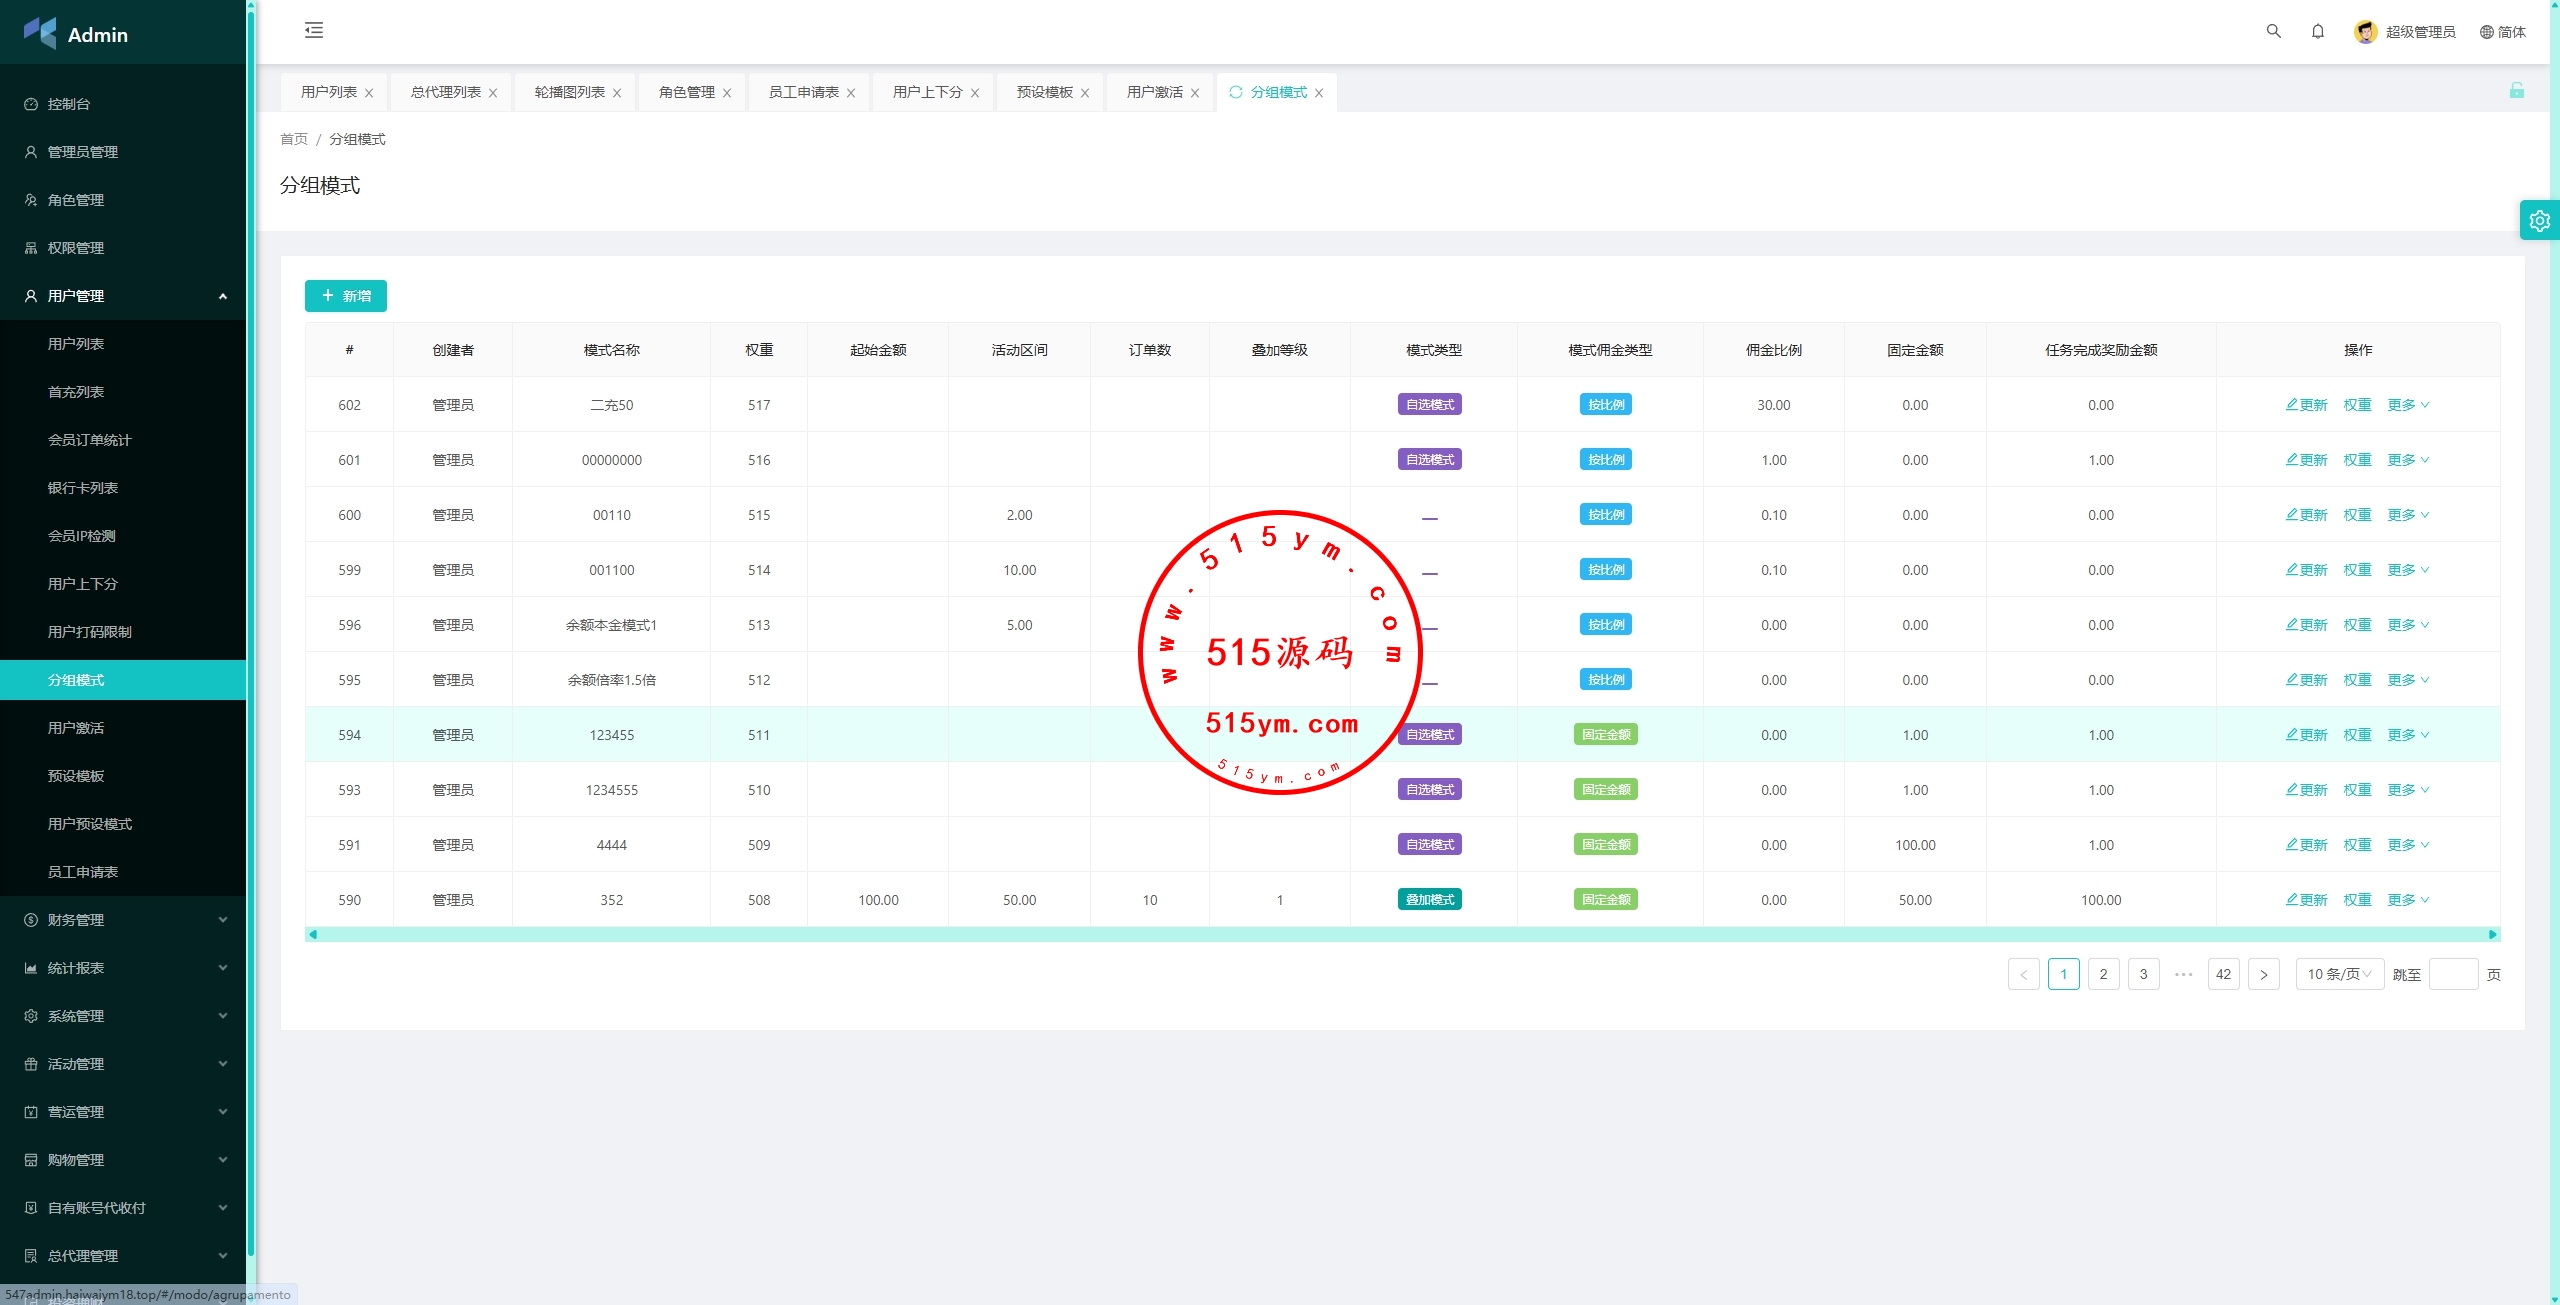Close the 用户列表 tab
The height and width of the screenshot is (1305, 2560).
pos(369,93)
